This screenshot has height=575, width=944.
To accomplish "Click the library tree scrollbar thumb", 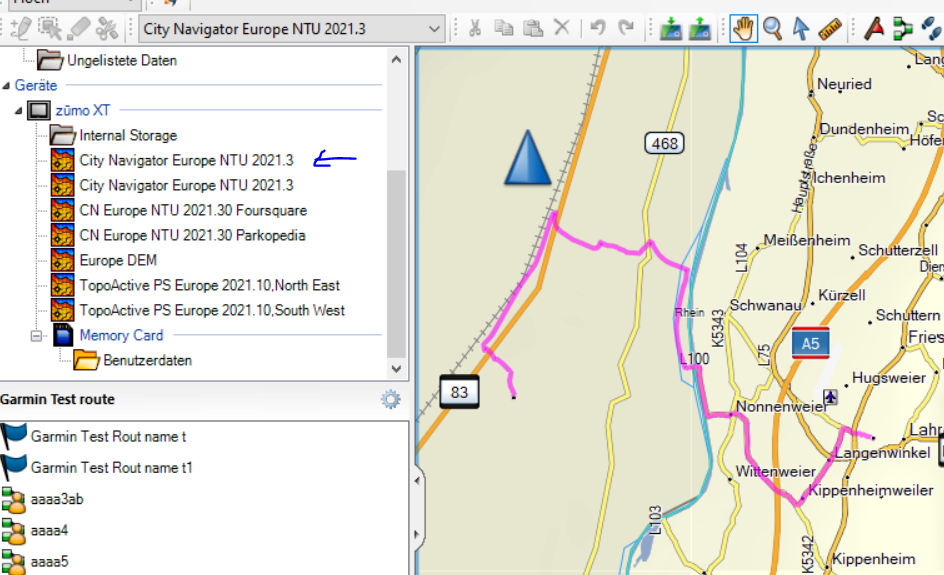I will tap(396, 264).
